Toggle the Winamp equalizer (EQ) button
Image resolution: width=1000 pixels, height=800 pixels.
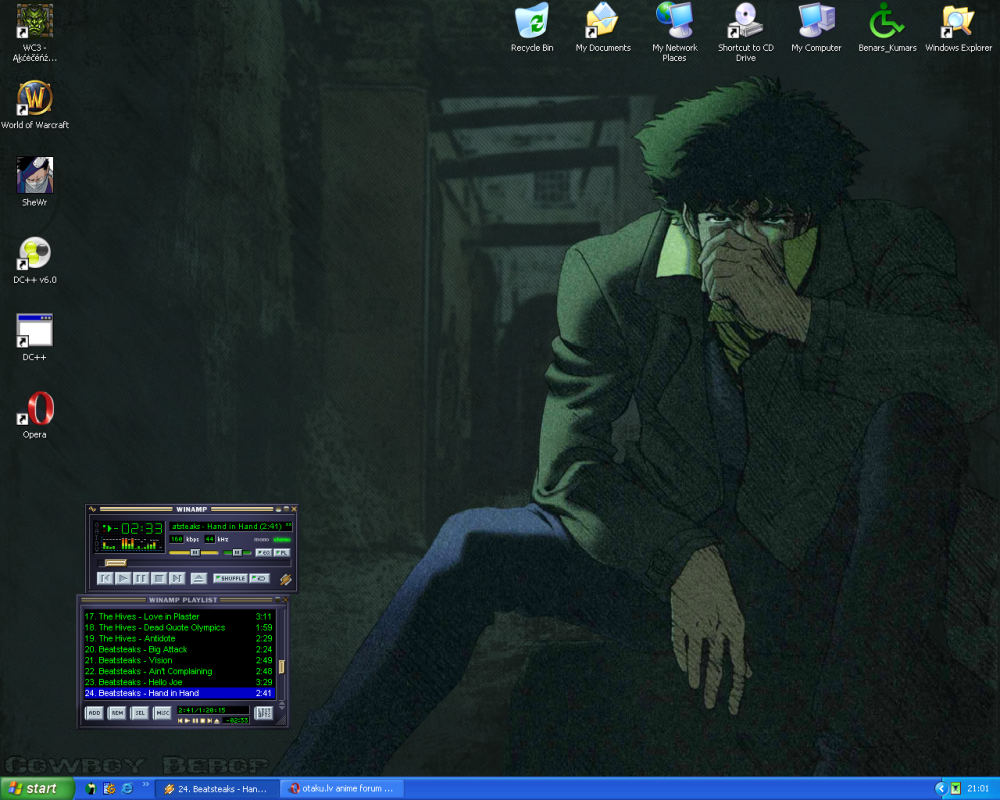(263, 552)
